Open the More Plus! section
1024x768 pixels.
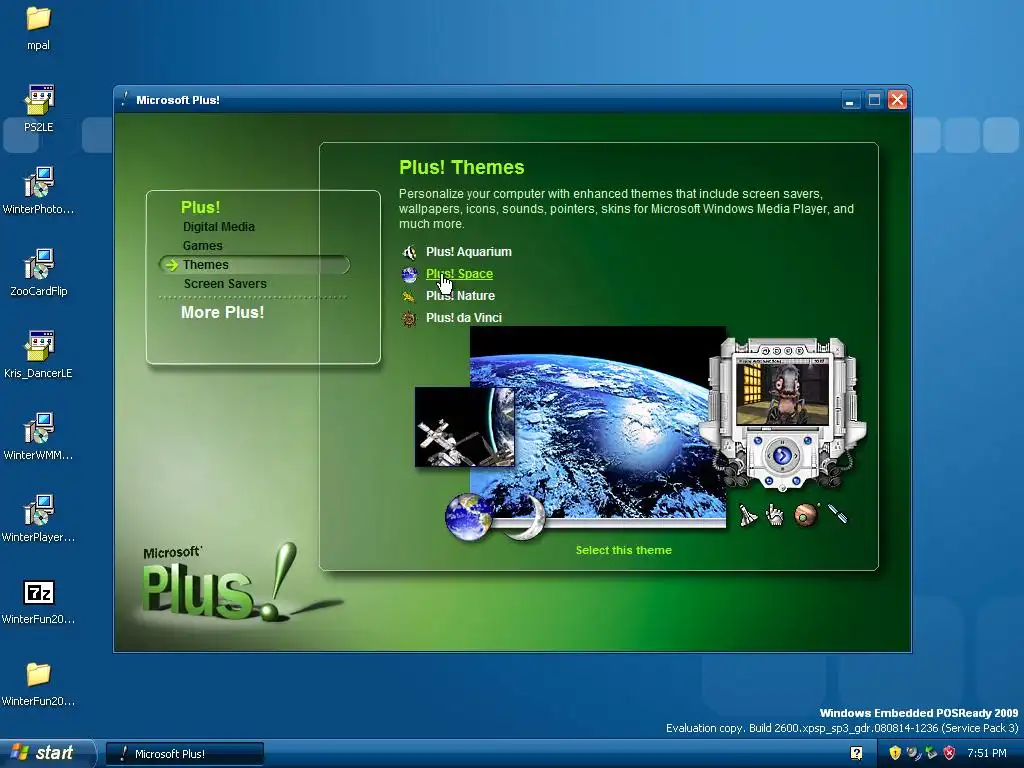coord(223,312)
